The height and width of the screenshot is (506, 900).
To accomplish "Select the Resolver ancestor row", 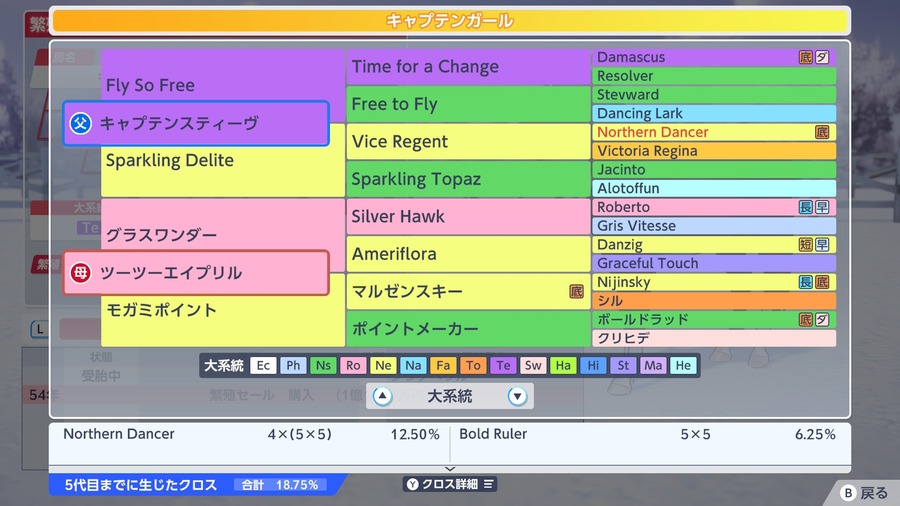I will (714, 76).
